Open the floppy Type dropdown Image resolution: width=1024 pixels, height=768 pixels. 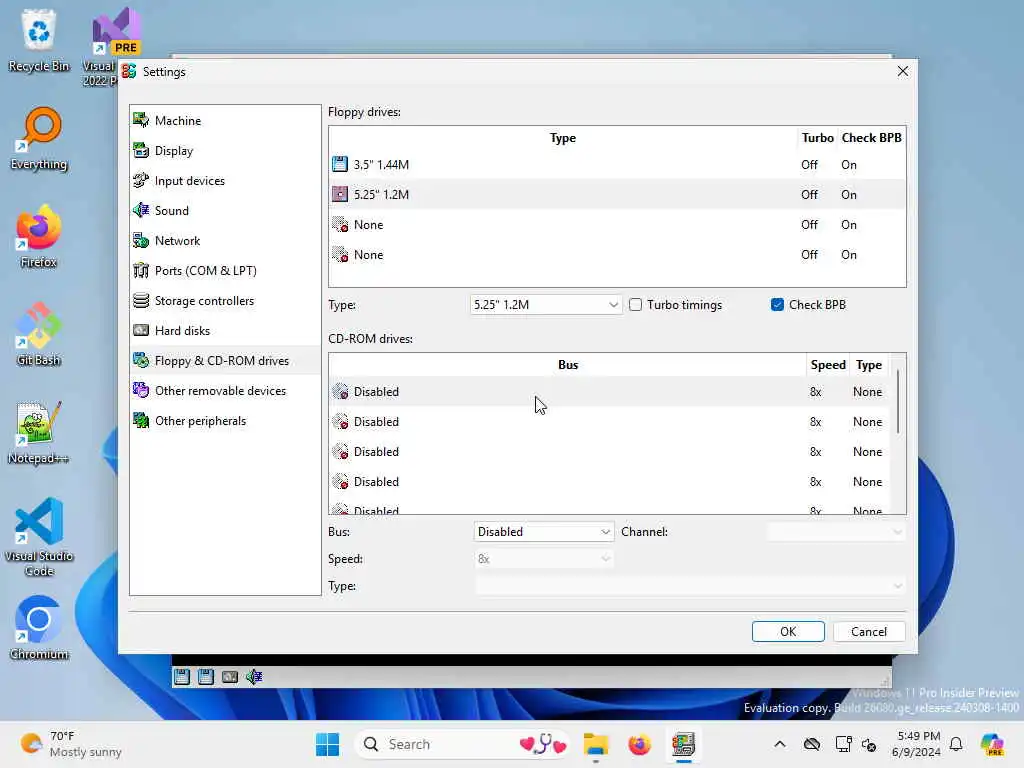[545, 304]
